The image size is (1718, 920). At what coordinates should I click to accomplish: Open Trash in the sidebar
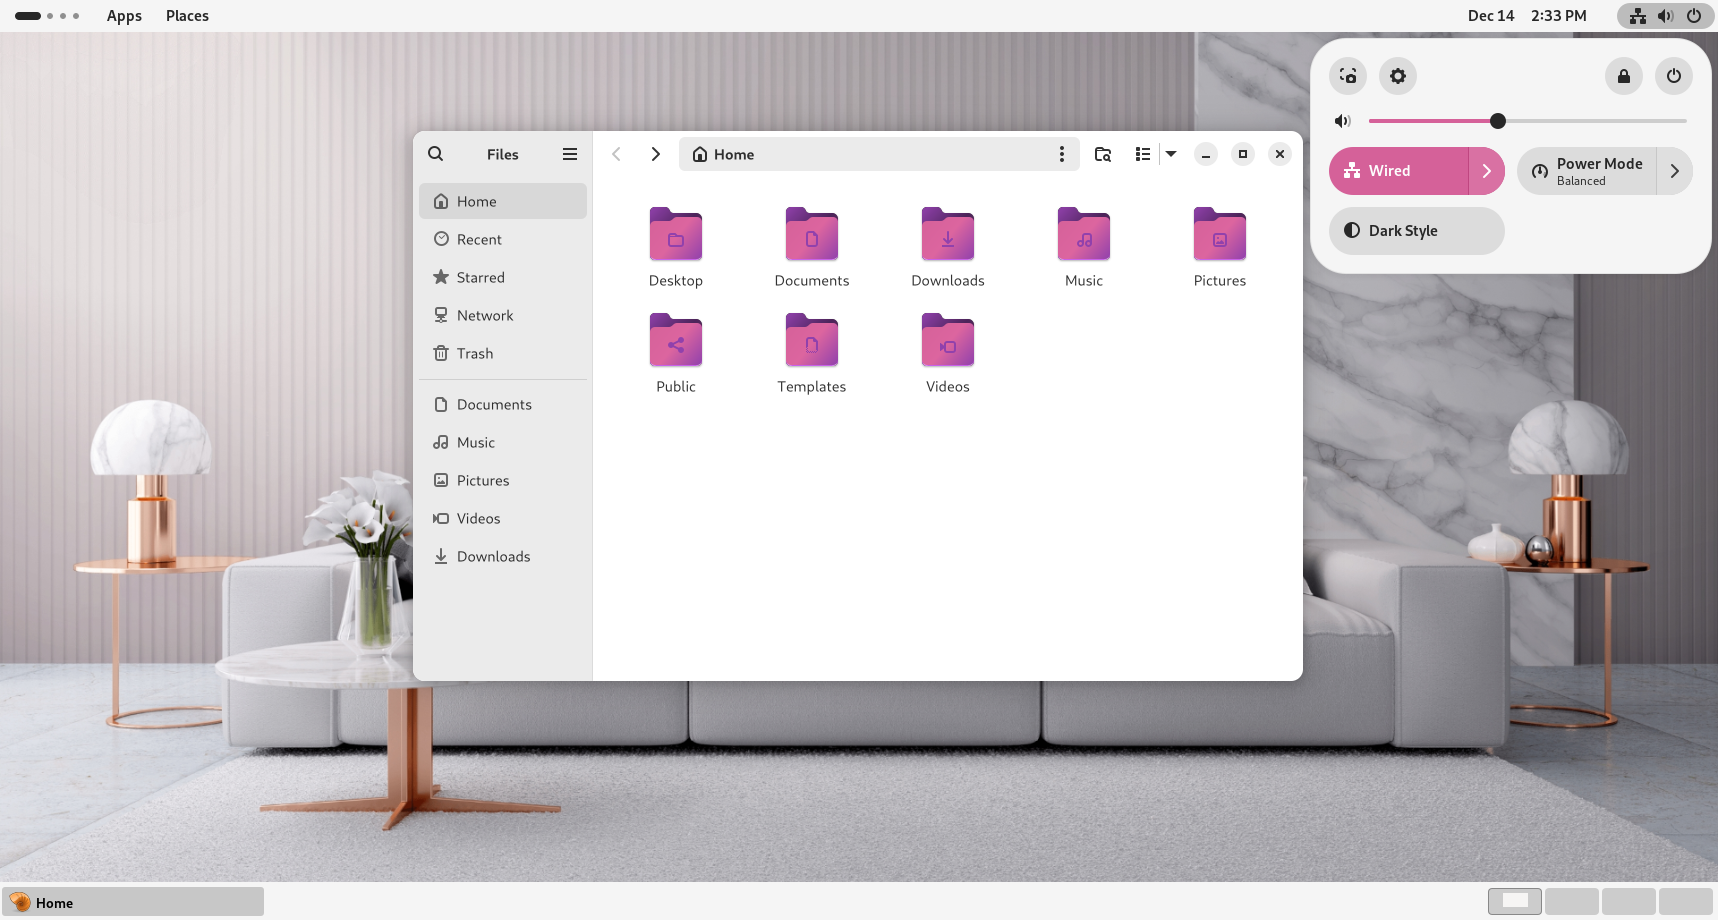pos(503,353)
